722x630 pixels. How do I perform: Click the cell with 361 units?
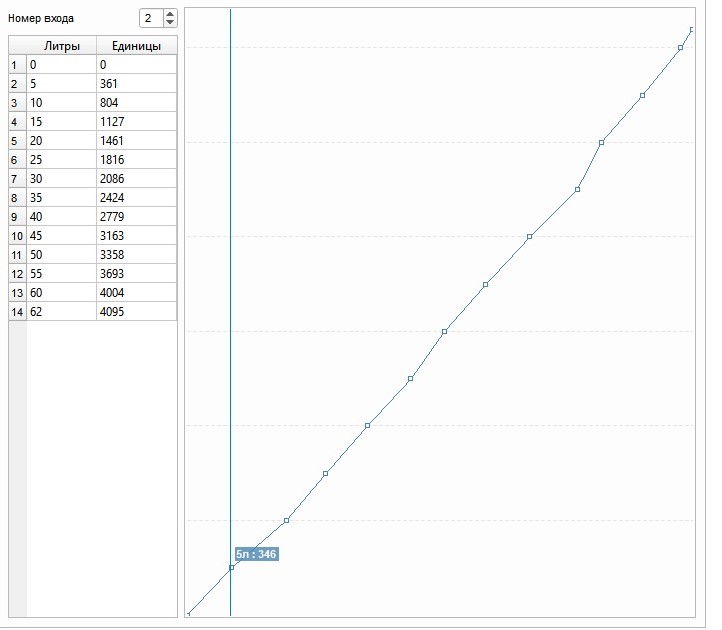[x=136, y=83]
